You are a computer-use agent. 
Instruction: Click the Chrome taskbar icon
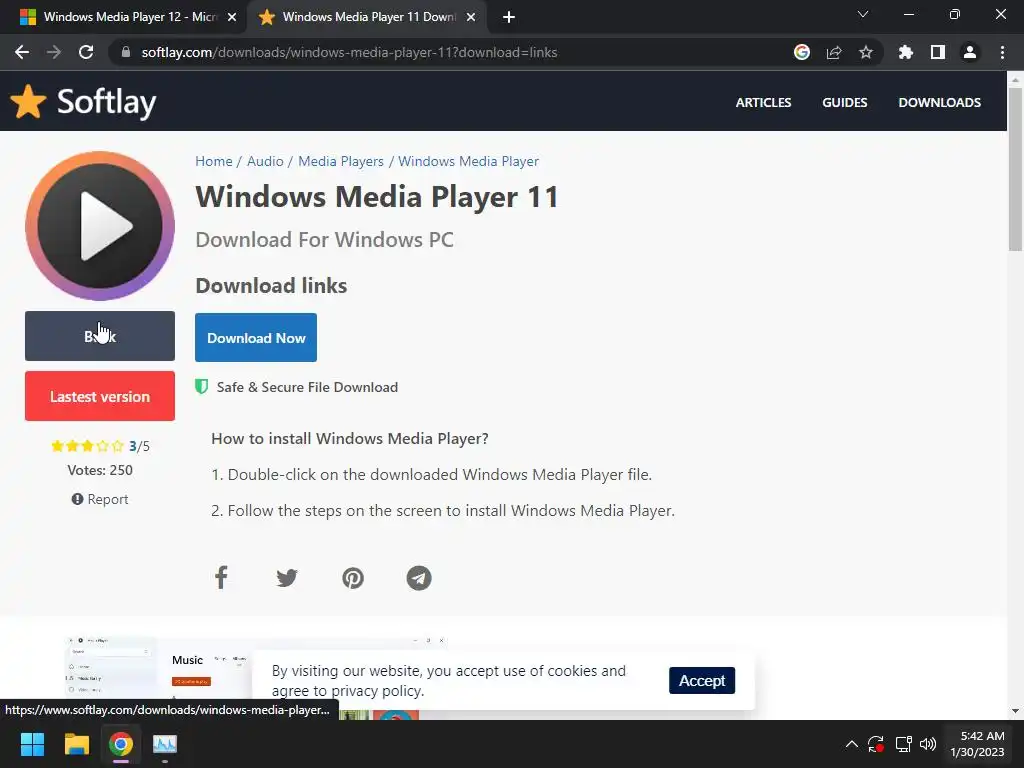121,744
